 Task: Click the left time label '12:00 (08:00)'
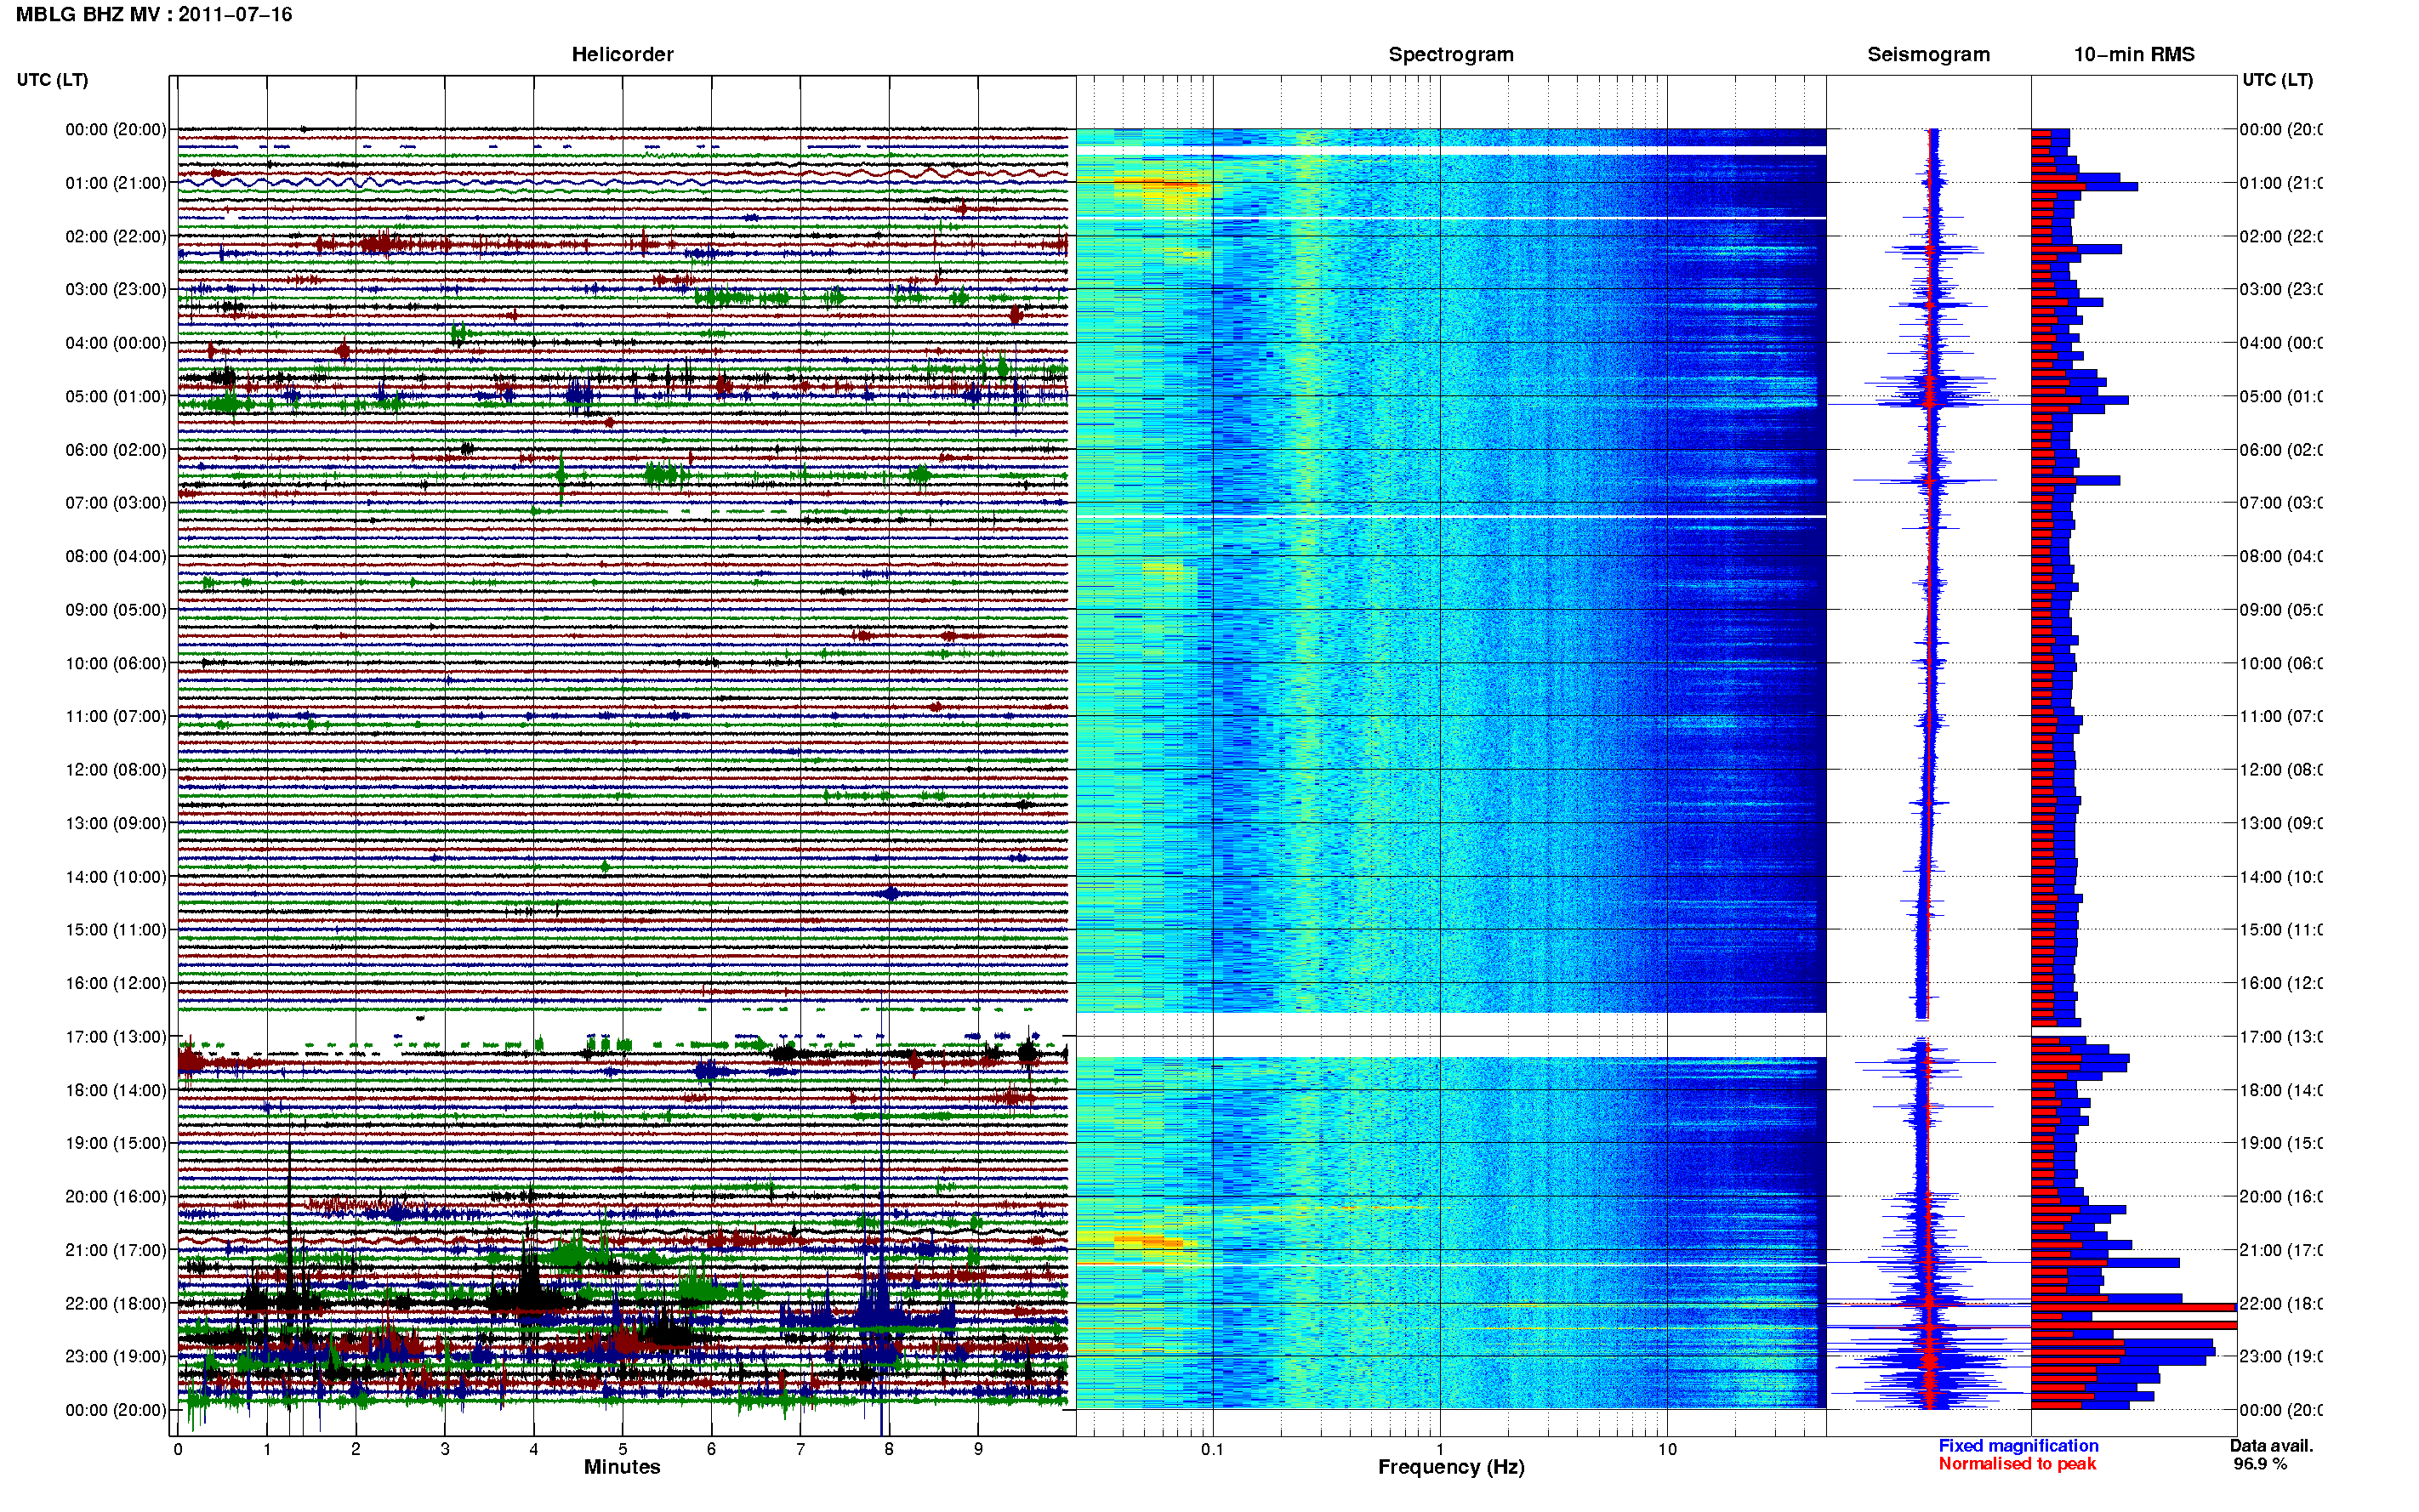point(116,769)
